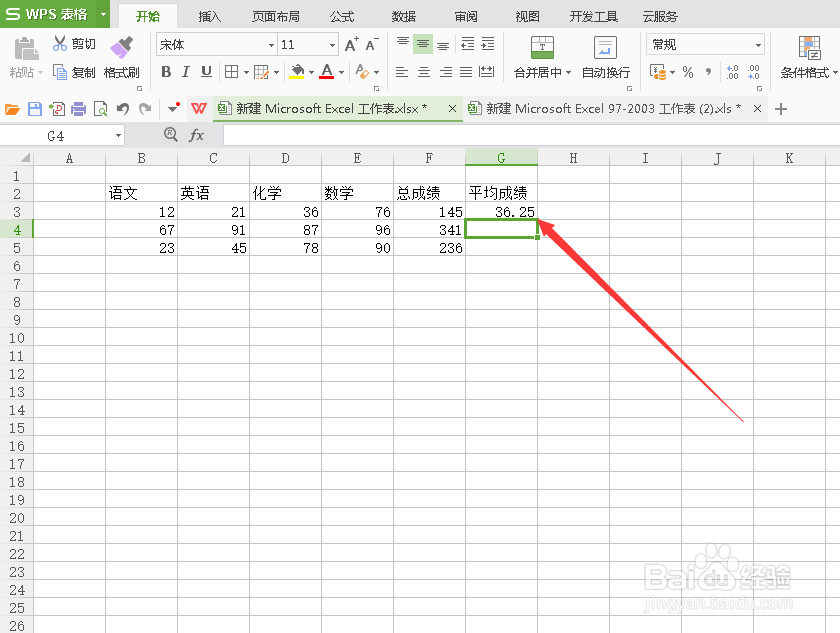Open Conditional Formatting icon
840x633 pixels.
click(809, 48)
